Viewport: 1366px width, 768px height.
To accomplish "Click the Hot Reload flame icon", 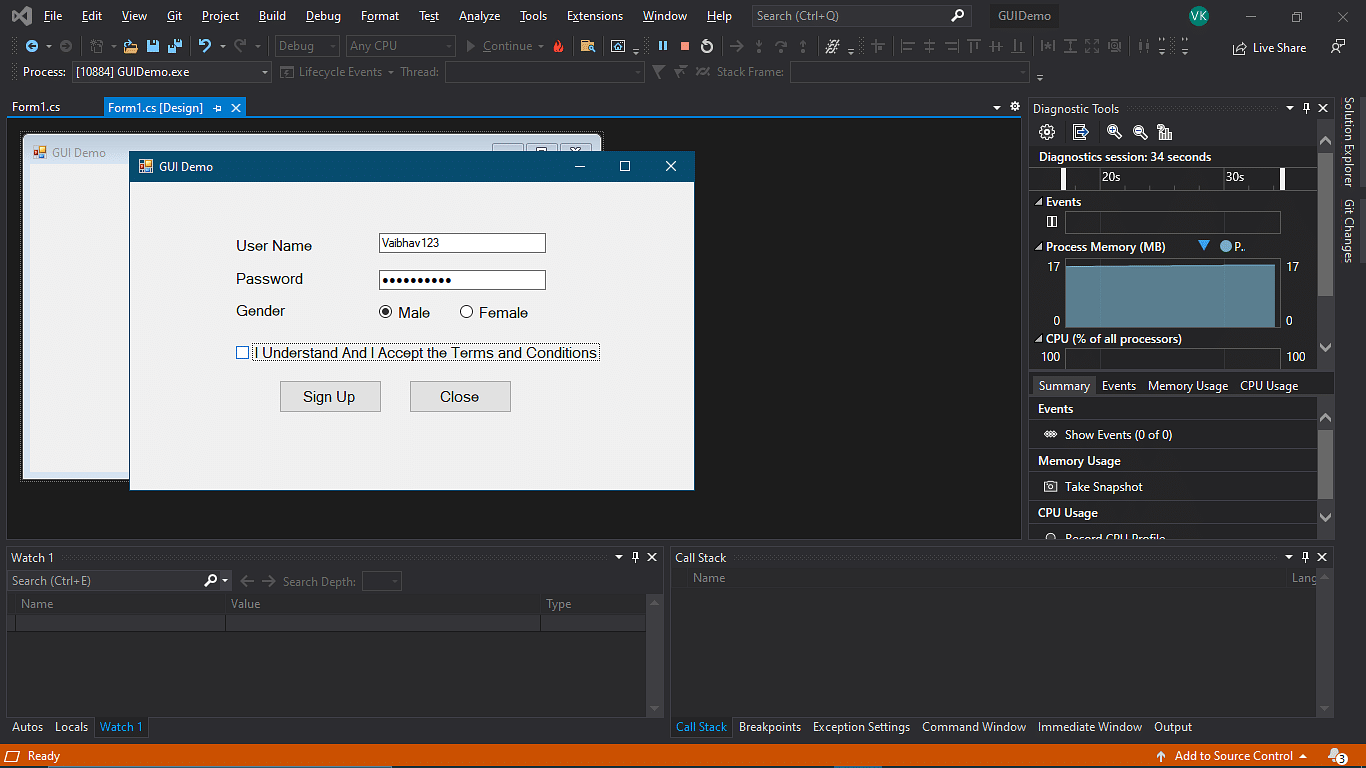I will pyautogui.click(x=558, y=46).
